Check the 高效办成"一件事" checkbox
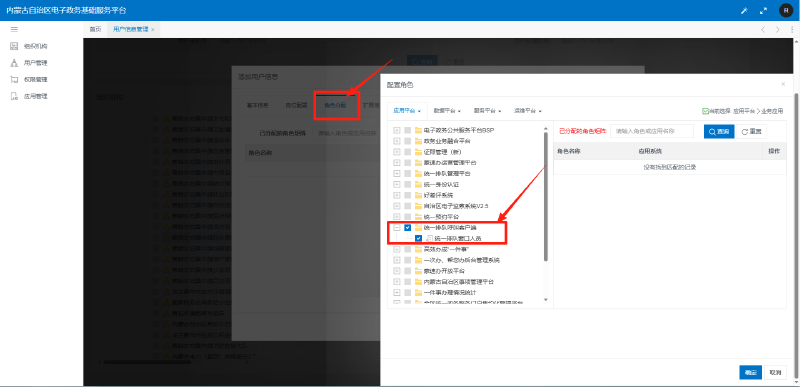This screenshot has width=800, height=387. (408, 249)
